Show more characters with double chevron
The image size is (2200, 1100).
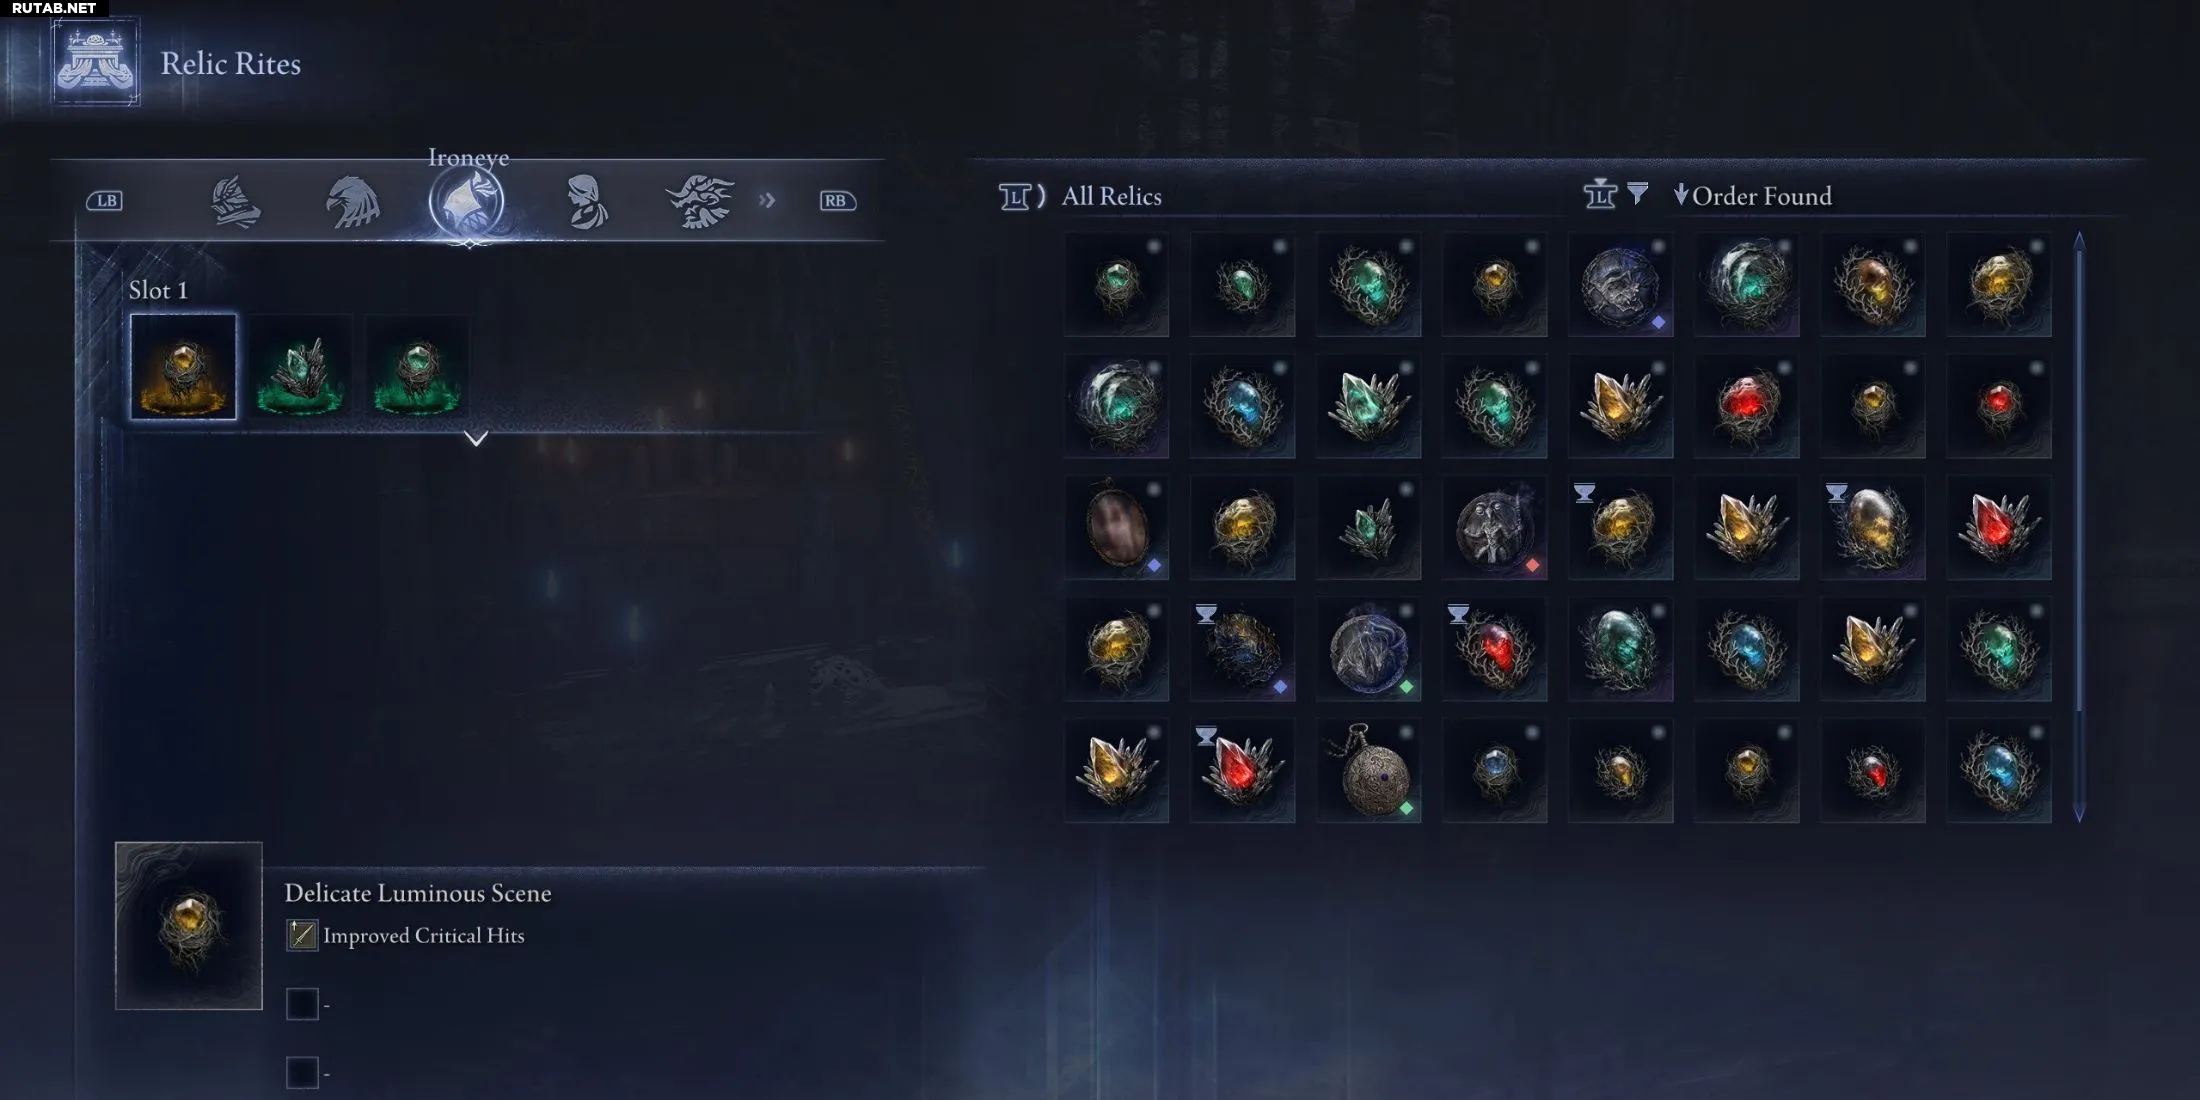pyautogui.click(x=767, y=200)
